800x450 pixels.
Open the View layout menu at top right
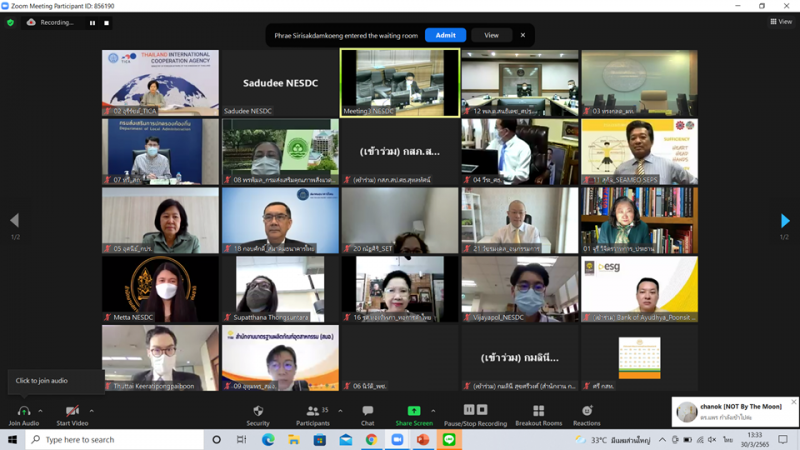click(x=781, y=21)
